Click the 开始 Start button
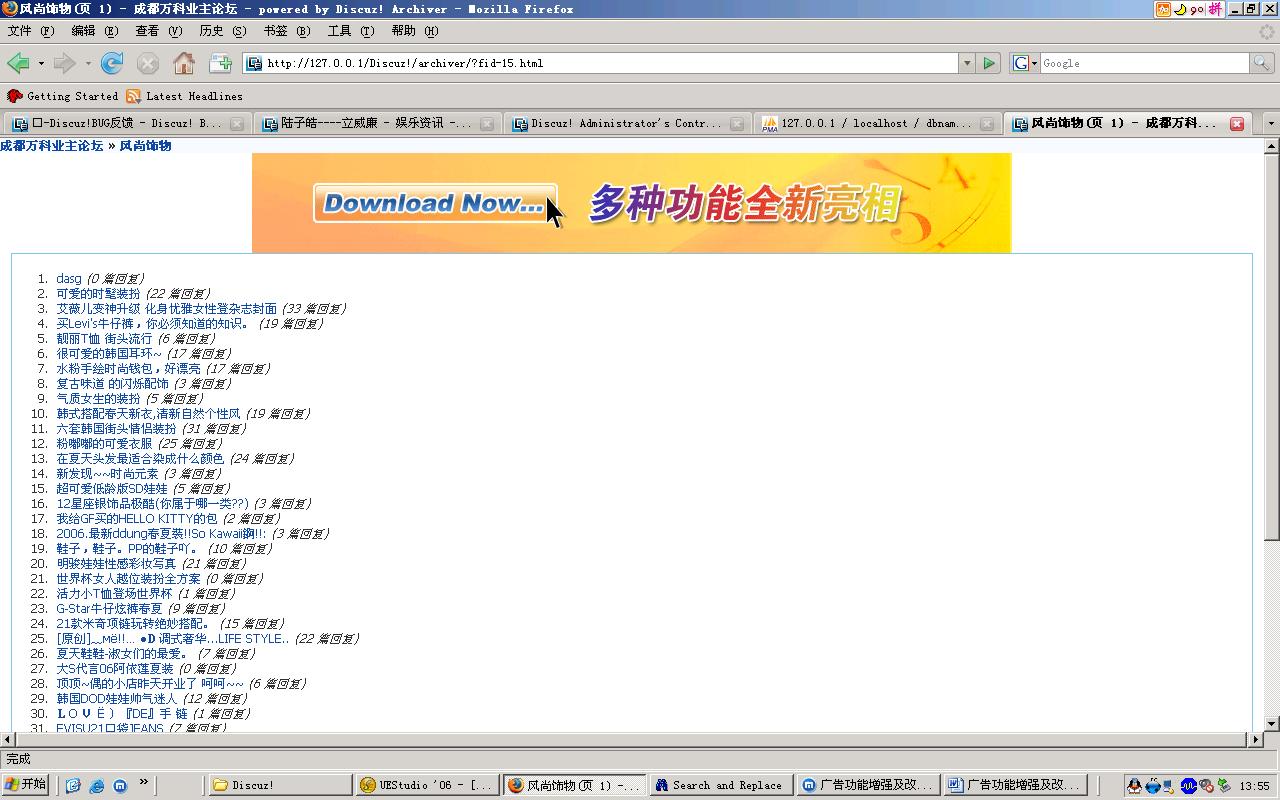 coord(25,785)
